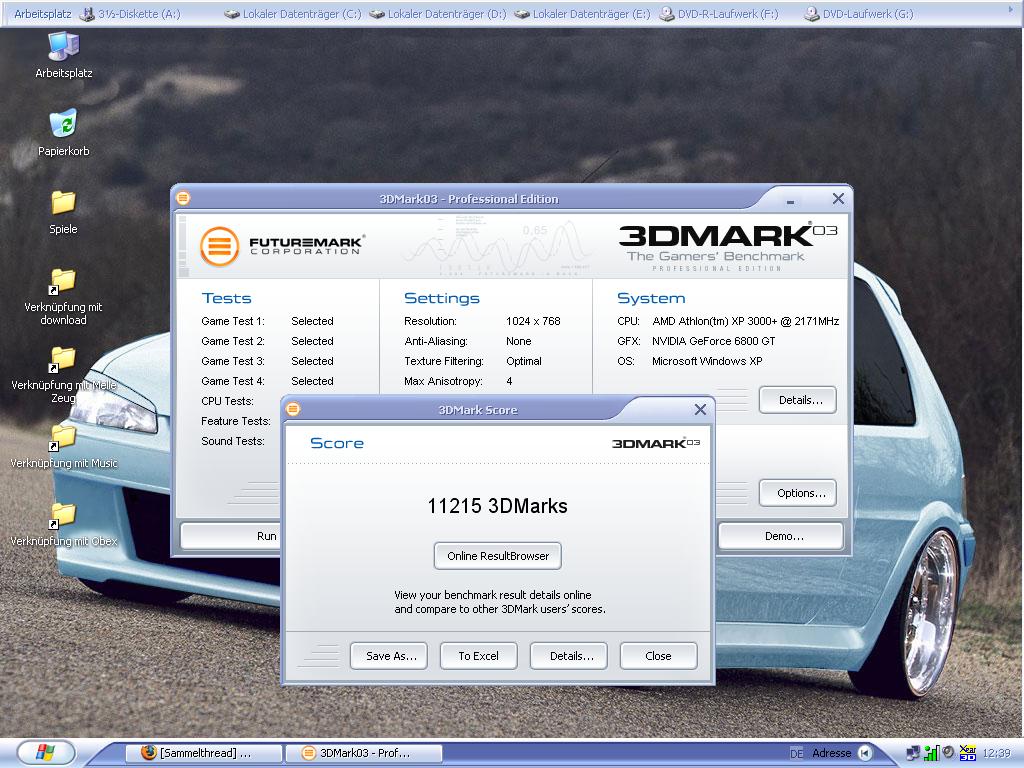Image resolution: width=1024 pixels, height=768 pixels.
Task: Click the orange icon in 3DMark Score title bar
Action: click(293, 409)
